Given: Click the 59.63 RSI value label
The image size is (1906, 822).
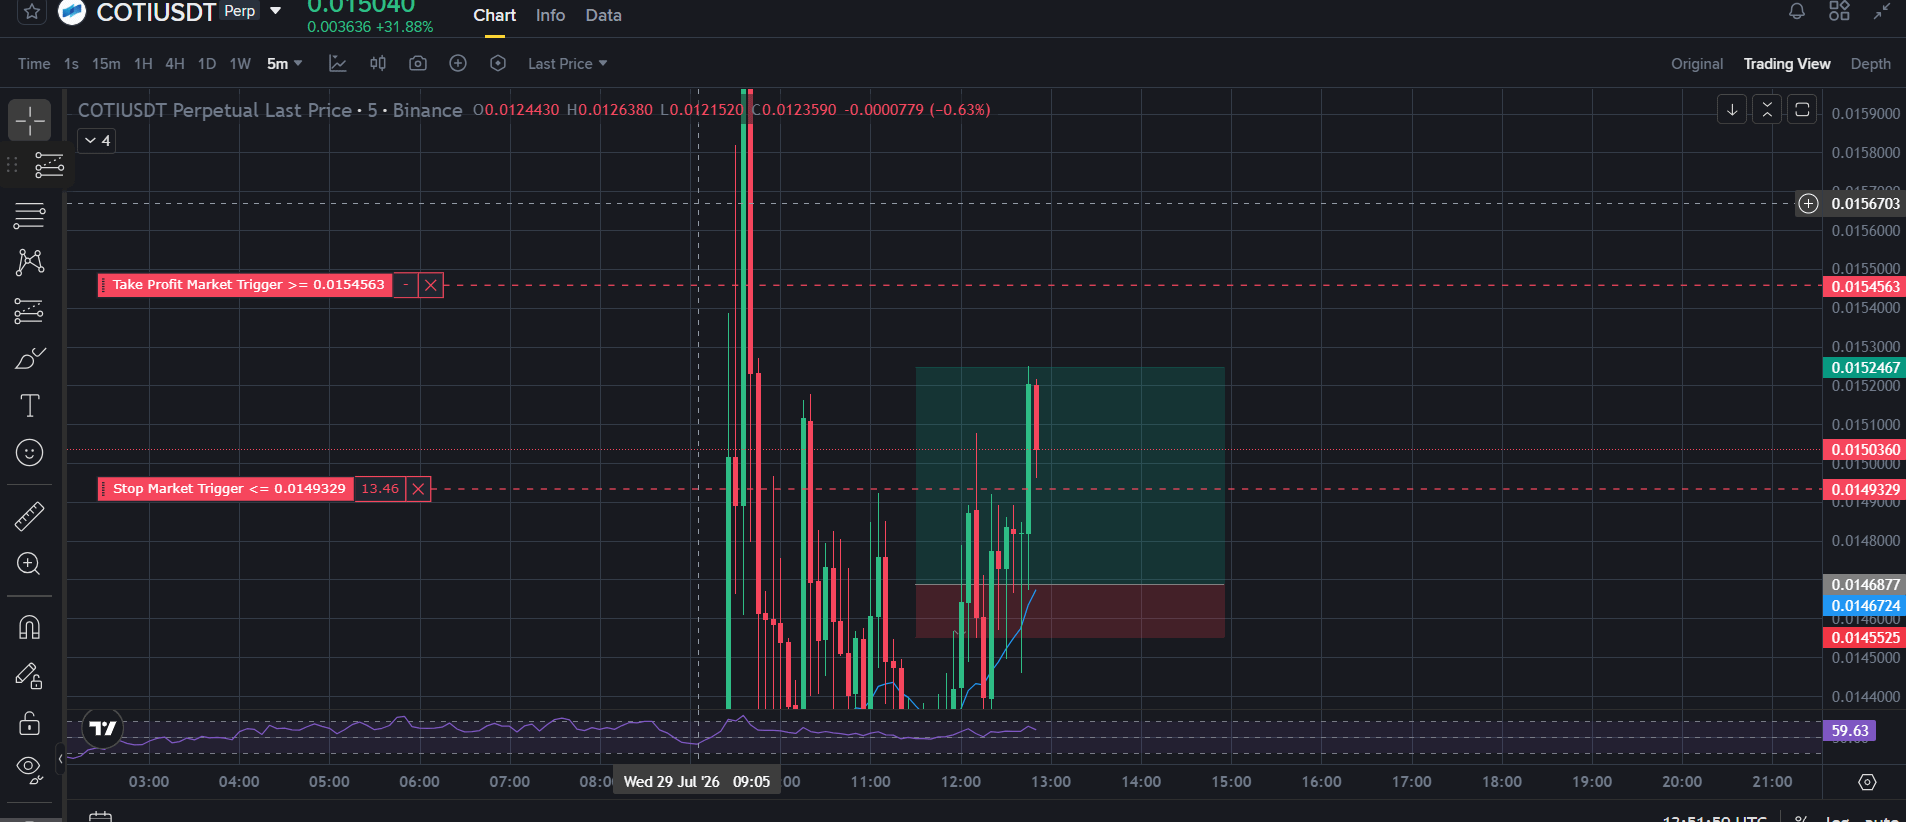Looking at the screenshot, I should pos(1849,731).
